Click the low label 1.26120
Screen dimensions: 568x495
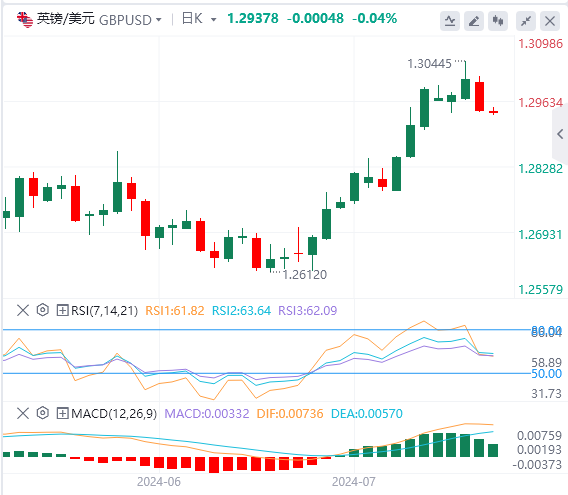point(305,275)
